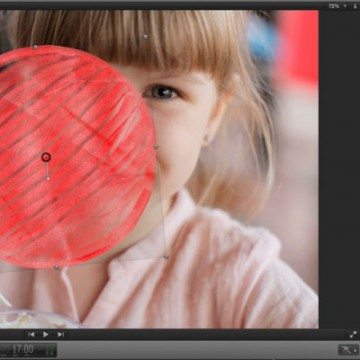
Task: Select lower-right mask control point near collar
Action: click(x=166, y=256)
